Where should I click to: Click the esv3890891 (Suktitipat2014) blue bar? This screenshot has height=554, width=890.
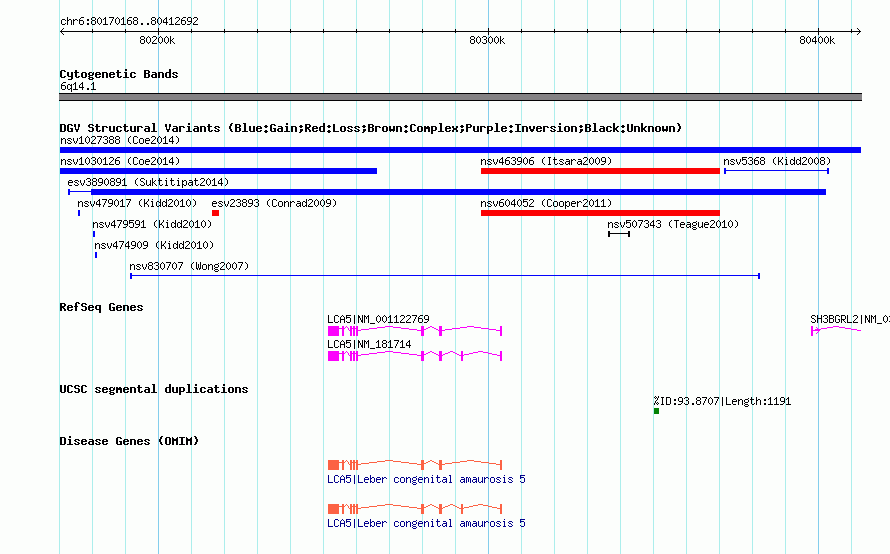point(447,192)
